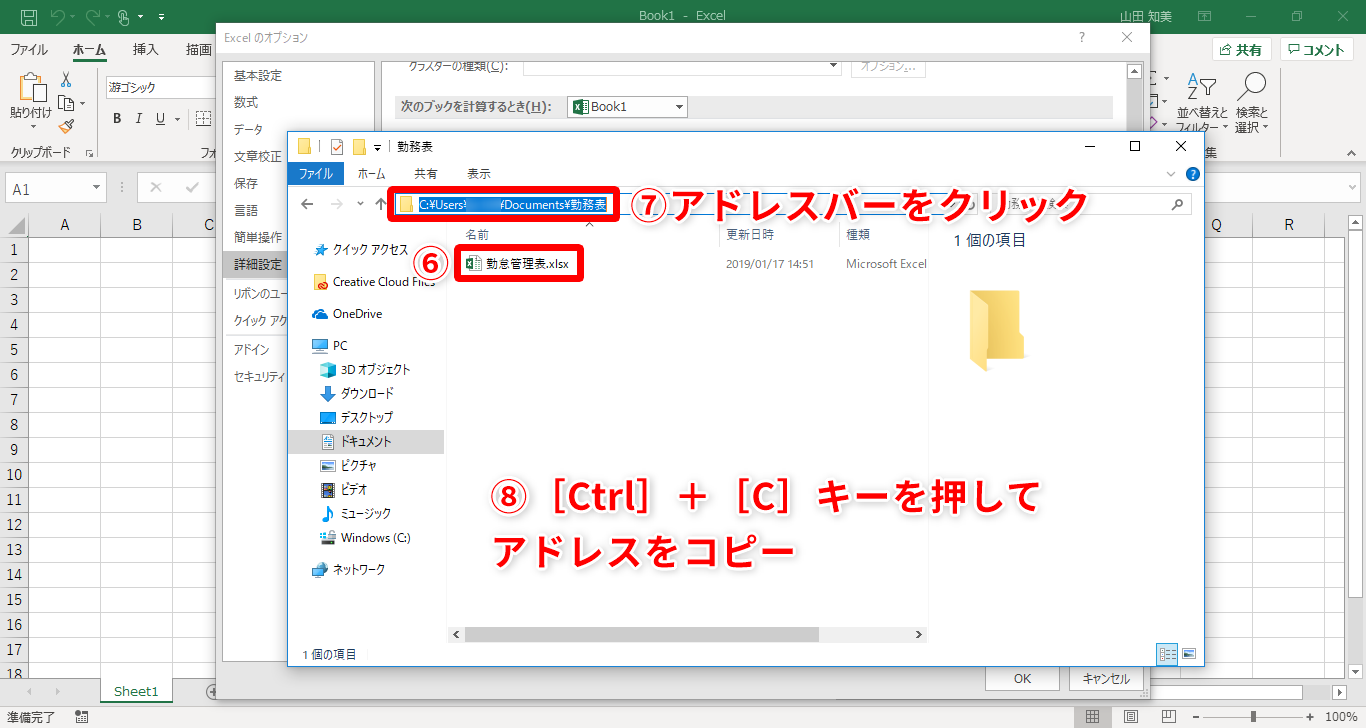Open the 挿入 tab in Excel ribbon
Image resolution: width=1366 pixels, height=728 pixels.
146,49
